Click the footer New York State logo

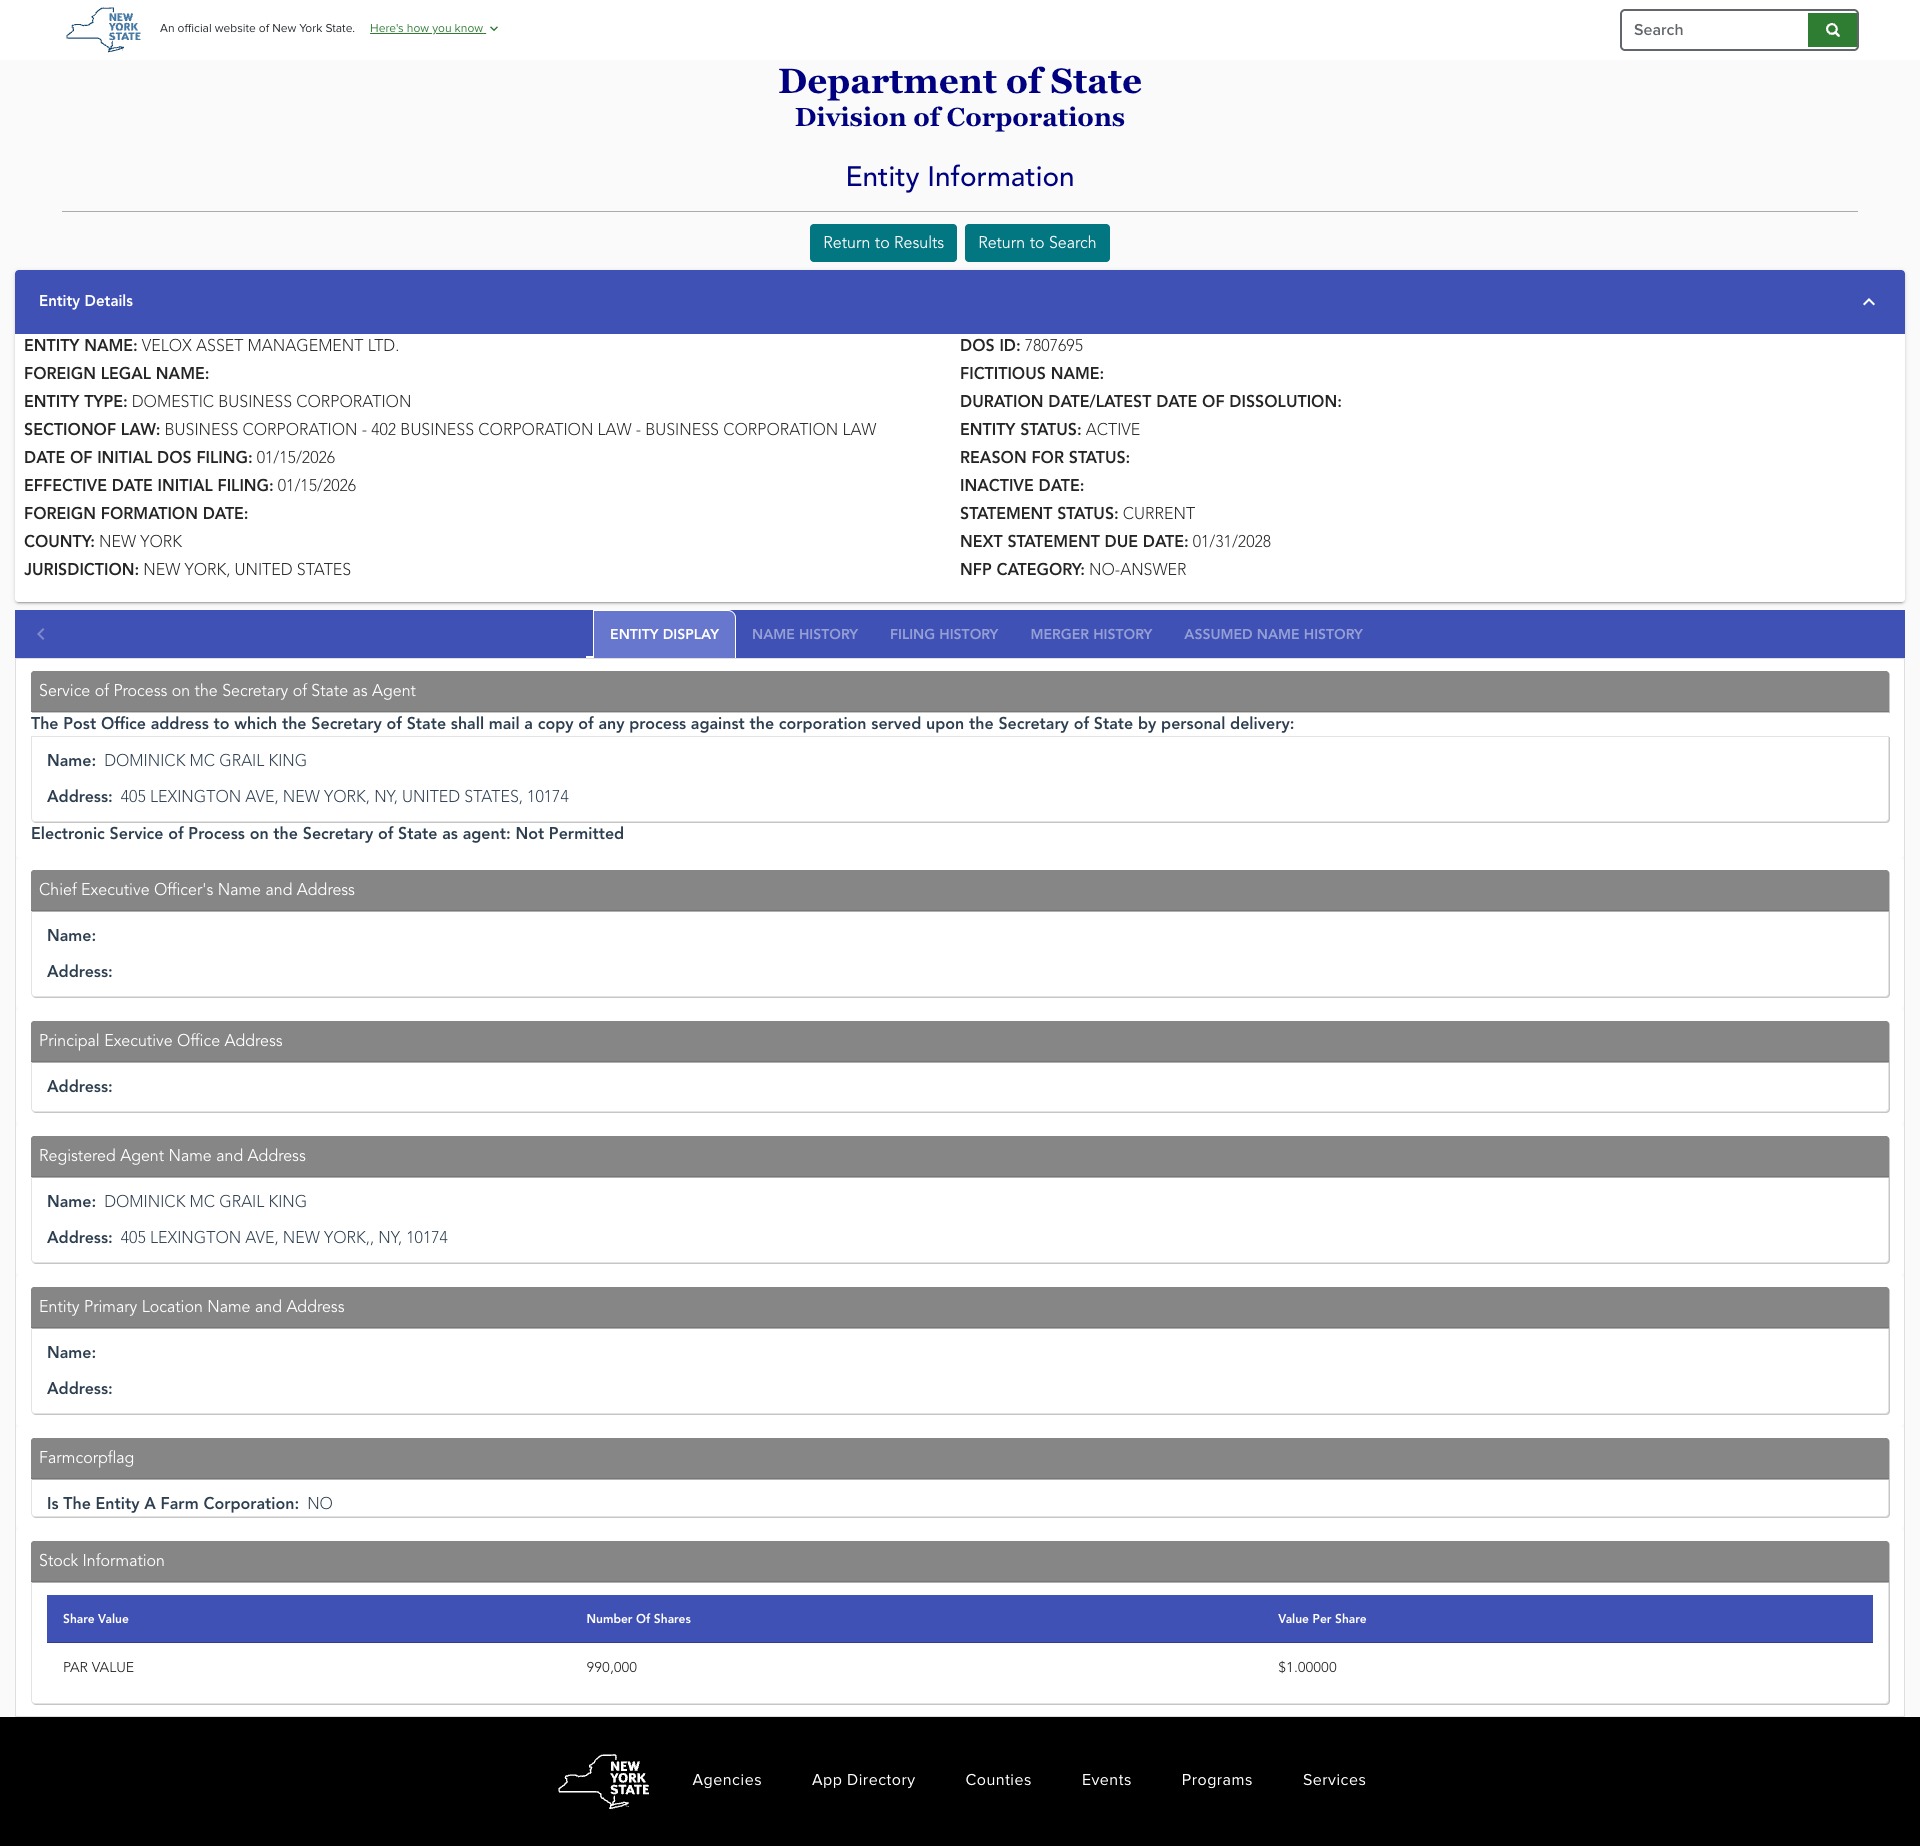tap(604, 1780)
